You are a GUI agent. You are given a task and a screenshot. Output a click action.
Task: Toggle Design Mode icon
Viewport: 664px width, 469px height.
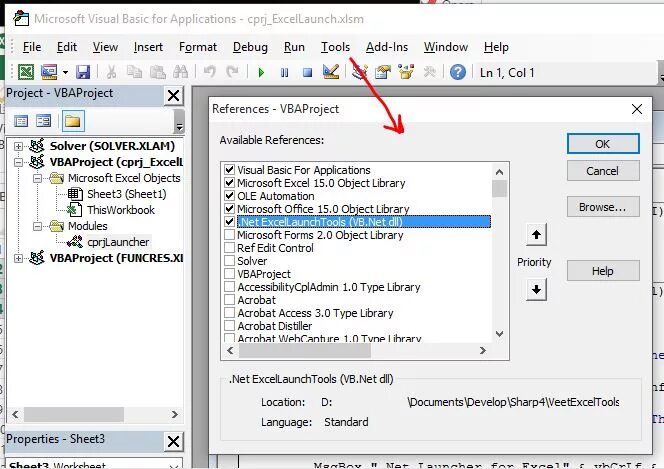pyautogui.click(x=331, y=72)
